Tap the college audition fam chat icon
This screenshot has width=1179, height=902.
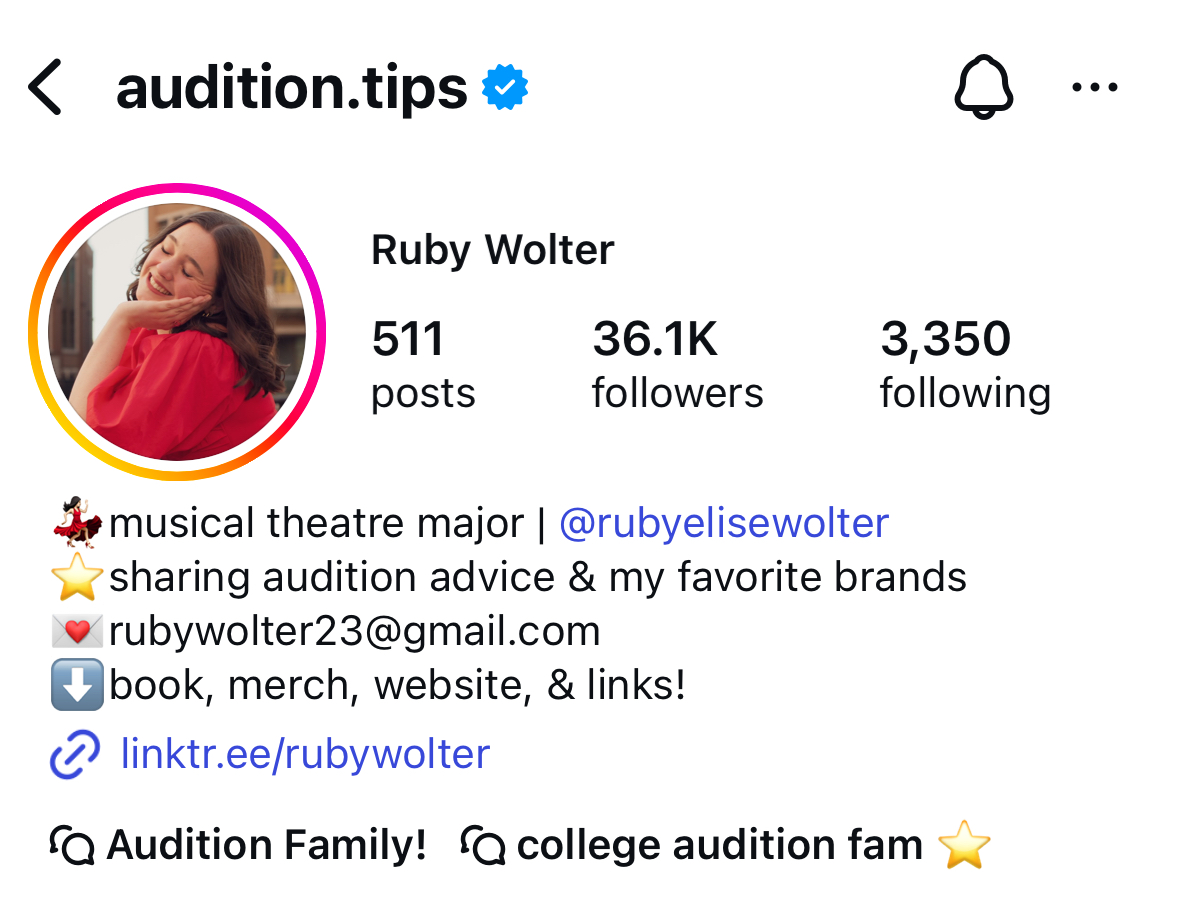484,846
